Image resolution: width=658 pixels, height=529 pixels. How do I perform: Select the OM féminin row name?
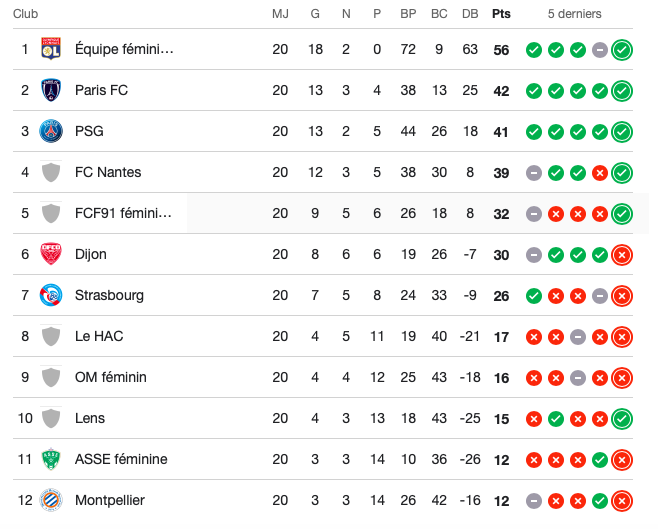coord(110,377)
